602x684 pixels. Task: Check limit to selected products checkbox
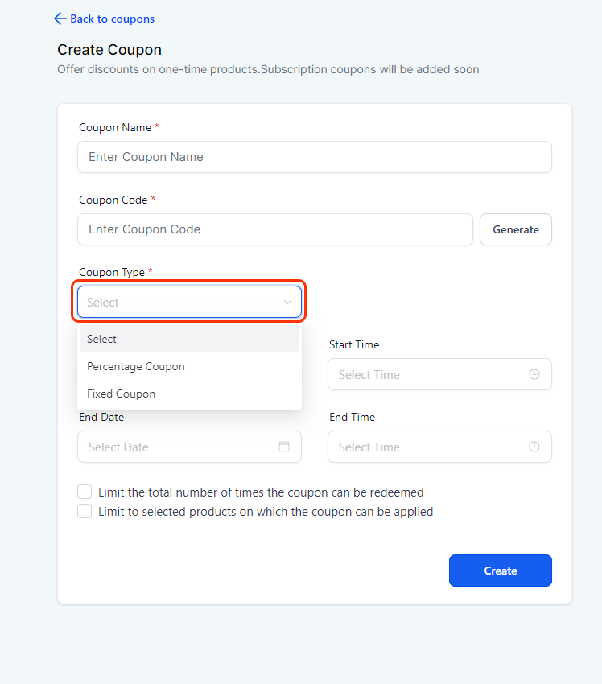coord(85,511)
